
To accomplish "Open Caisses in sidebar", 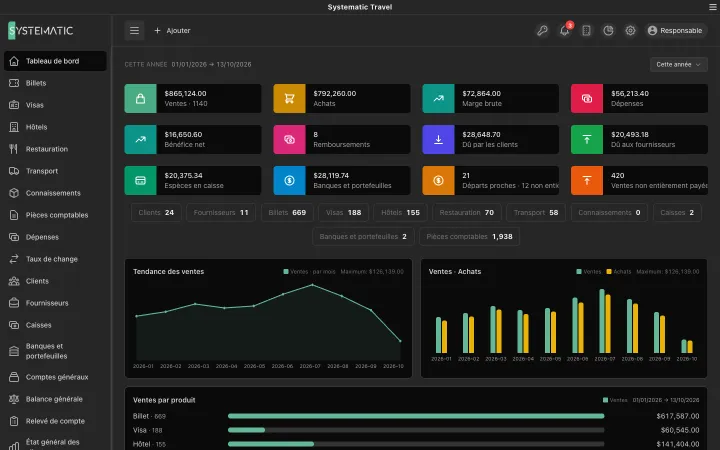I will (x=55, y=325).
